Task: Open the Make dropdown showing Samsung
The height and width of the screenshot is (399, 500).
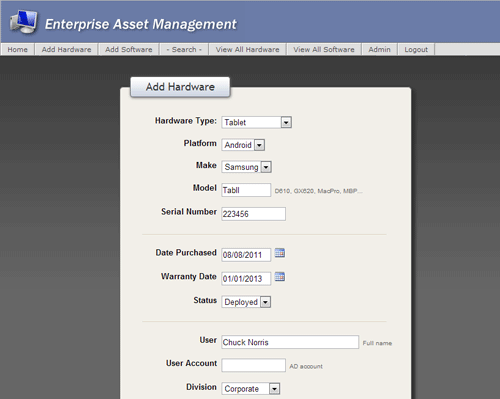Action: point(246,167)
